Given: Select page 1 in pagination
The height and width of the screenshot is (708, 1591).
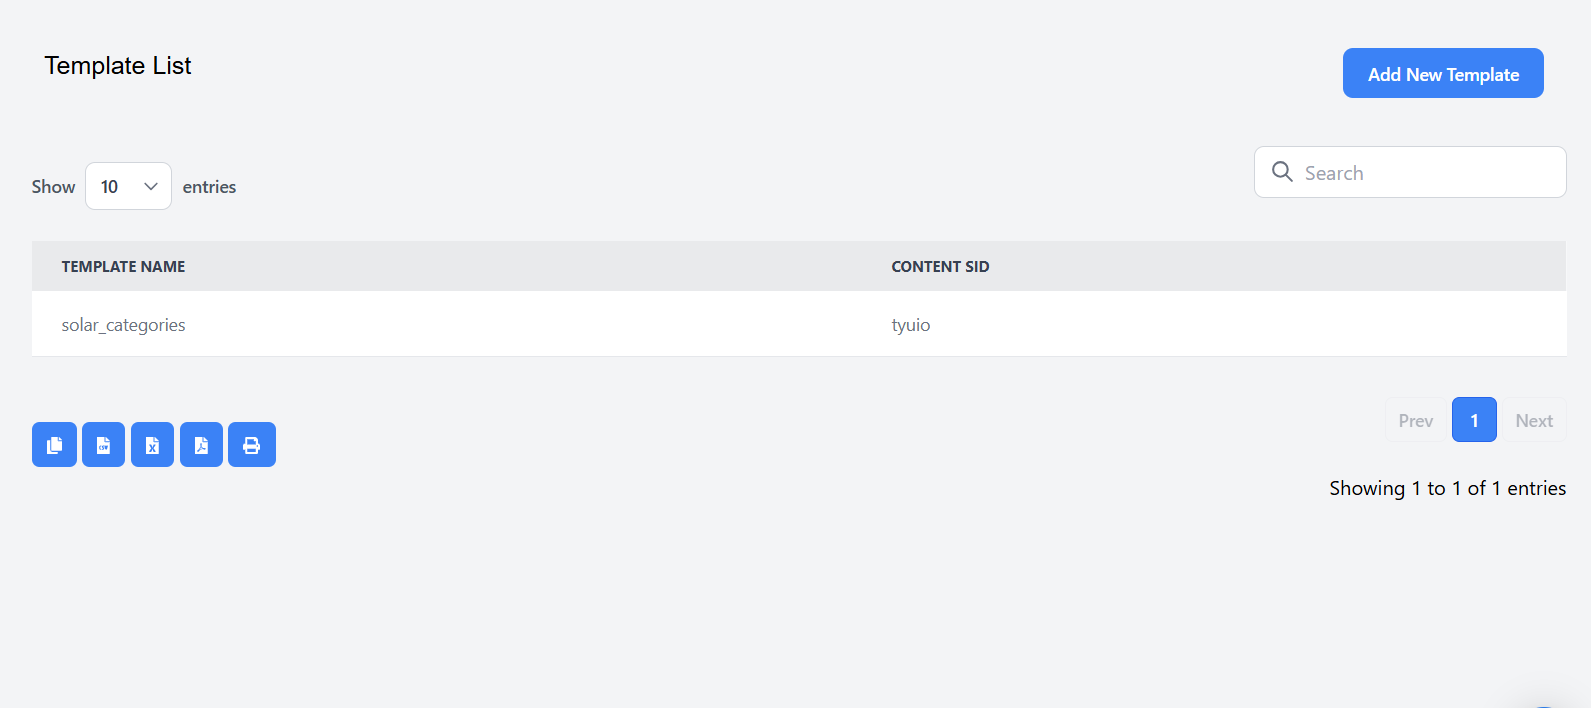Looking at the screenshot, I should [x=1474, y=420].
